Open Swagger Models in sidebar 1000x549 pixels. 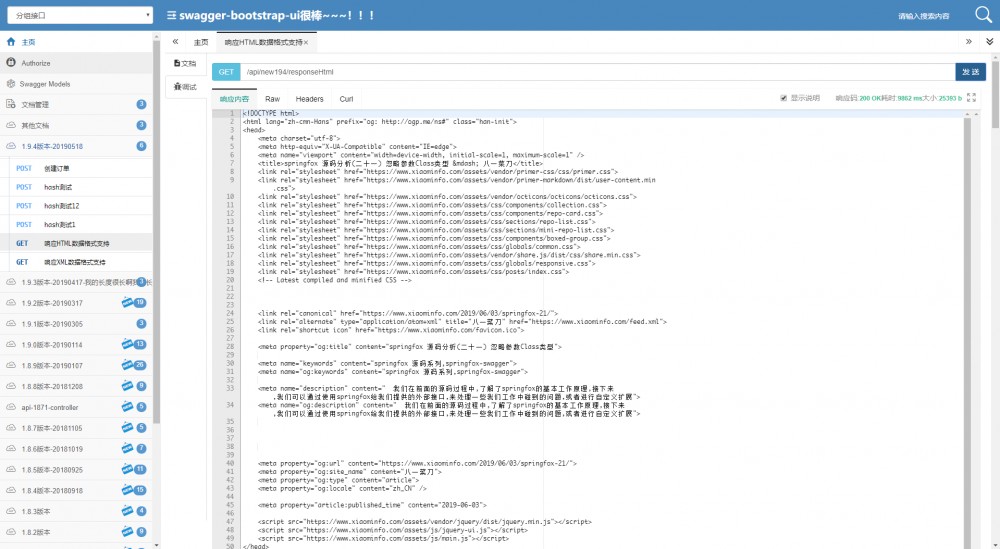coord(77,84)
